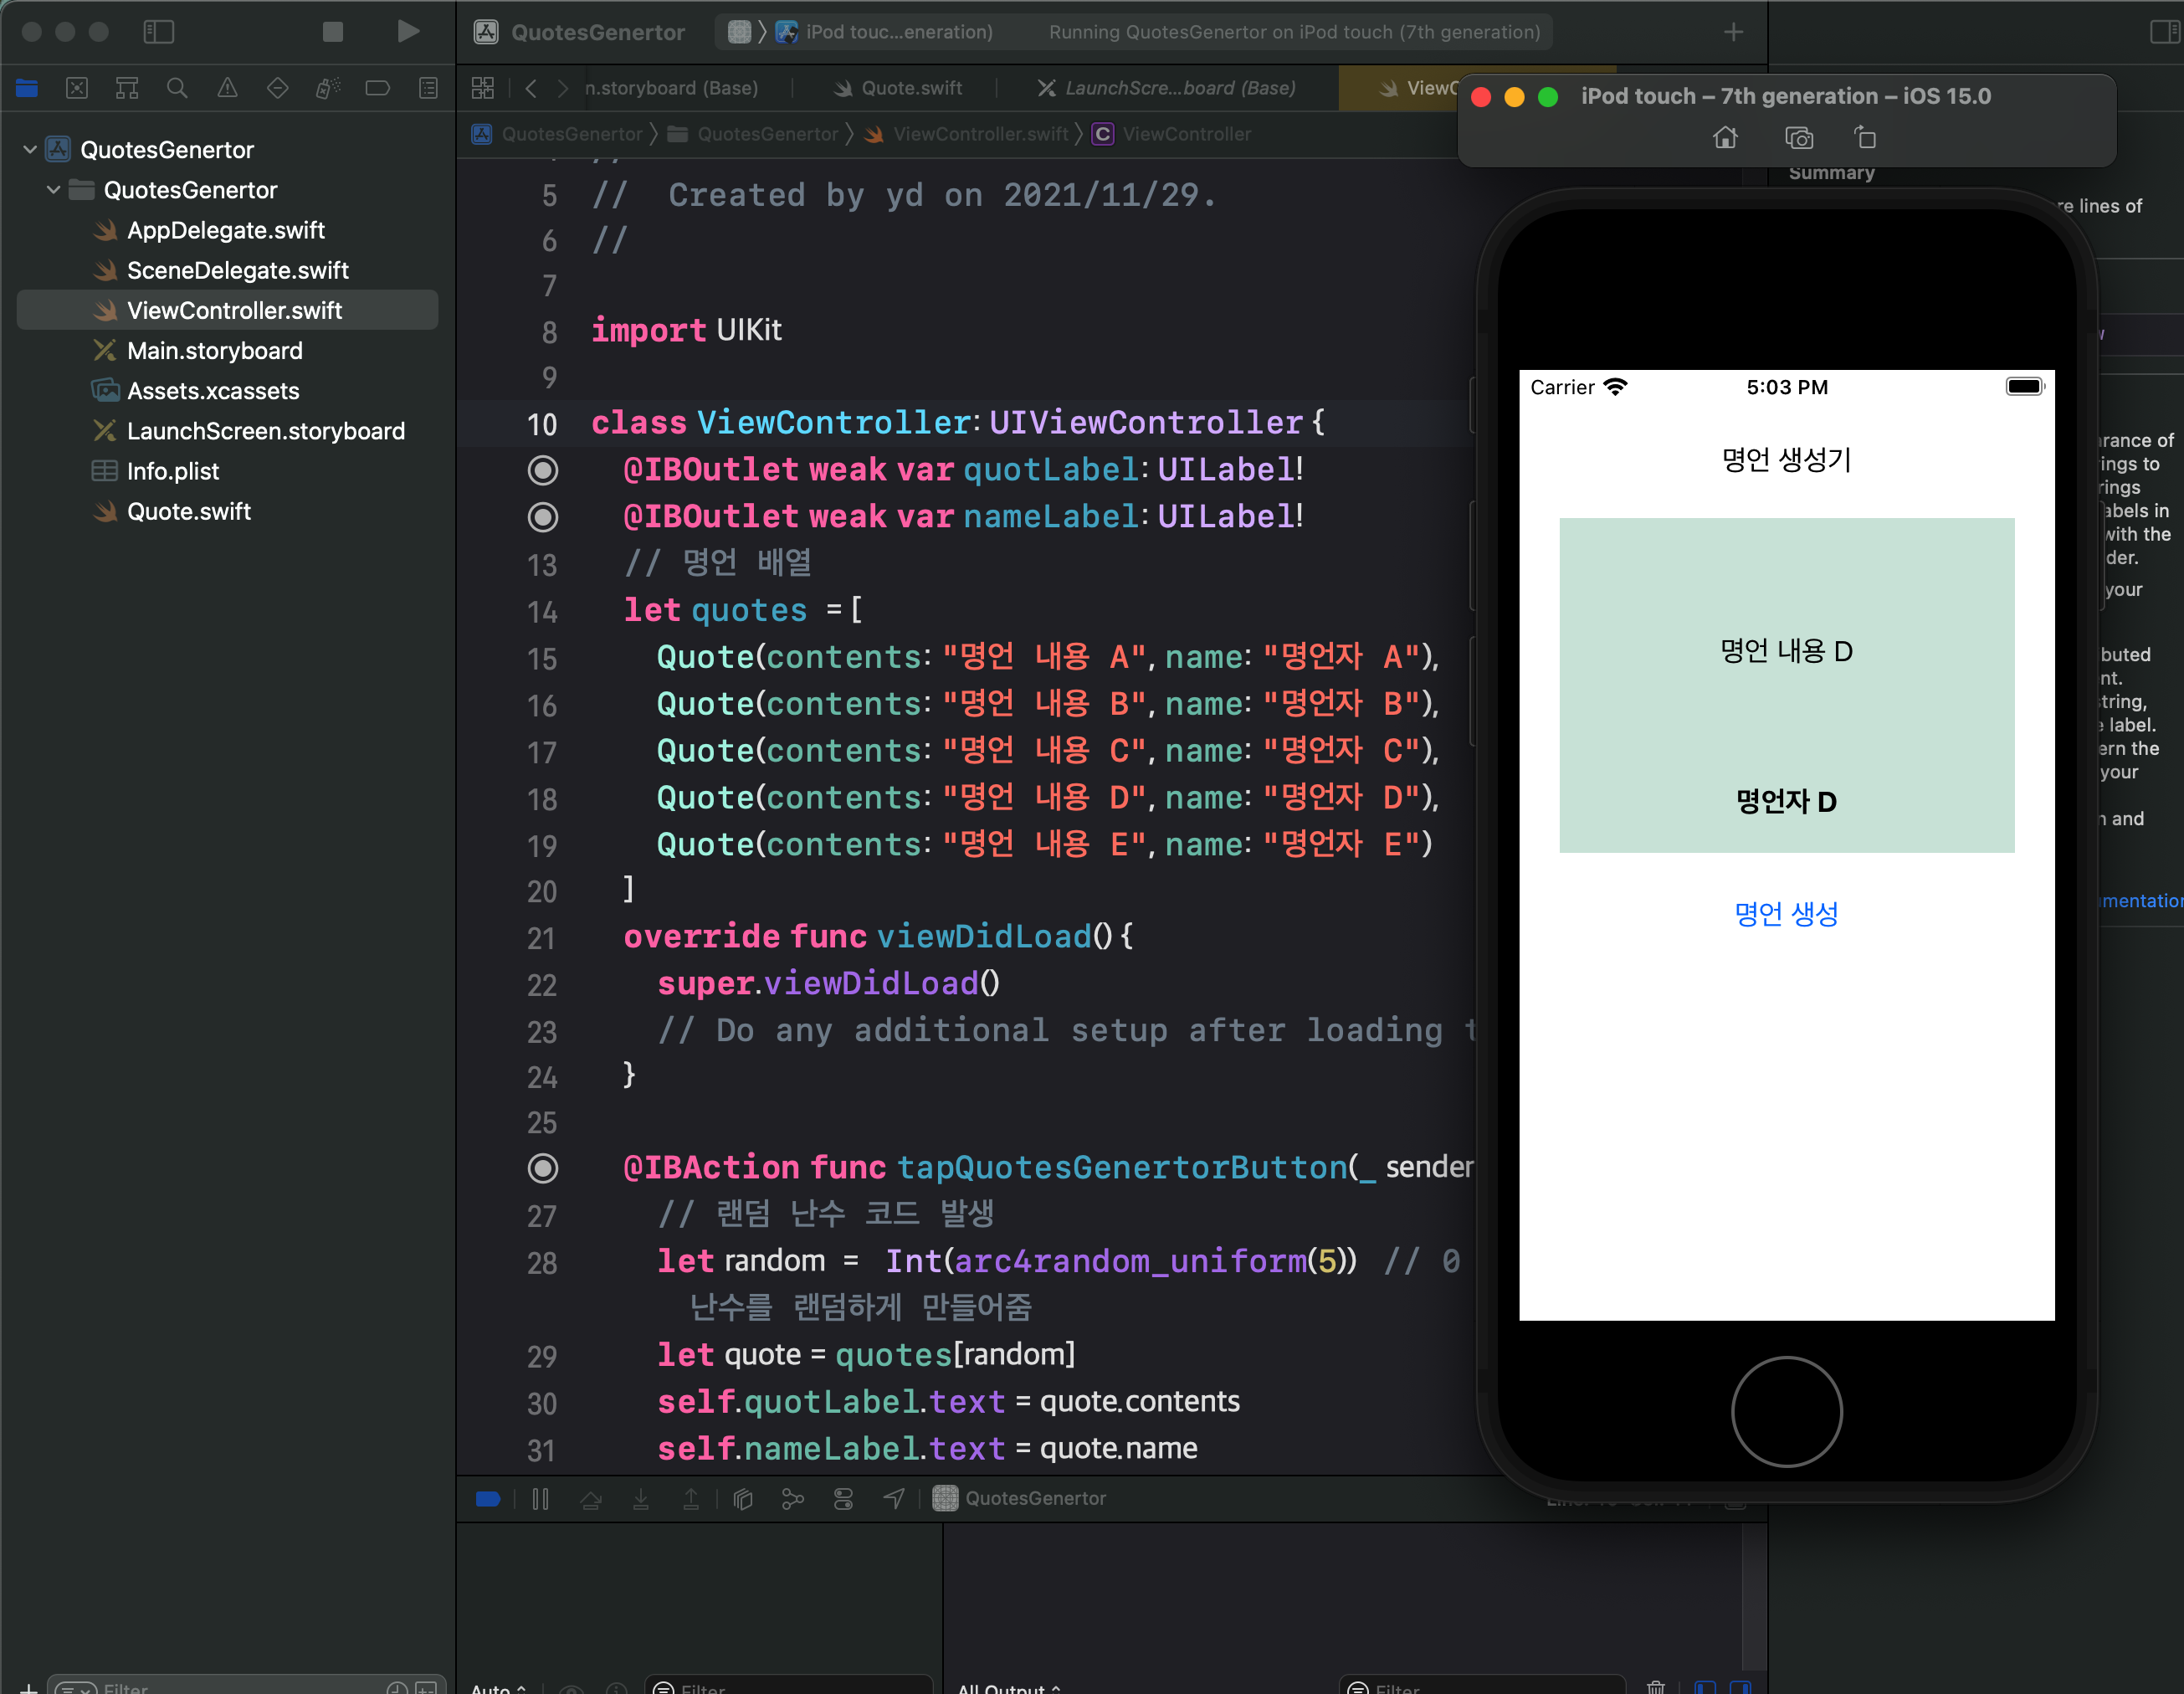2184x1694 pixels.
Task: Open the All Output dropdown
Action: (x=1008, y=1688)
